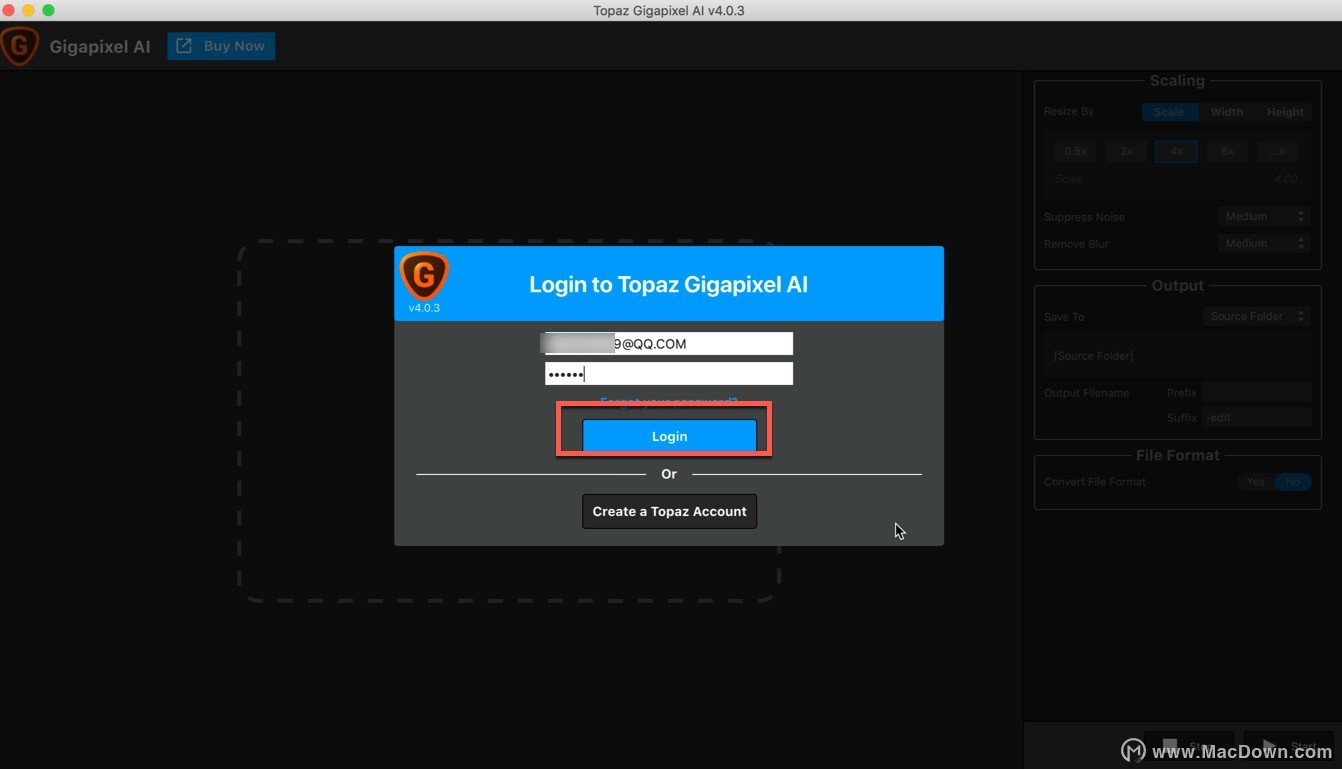Click the Convert File Format label

point(1095,482)
